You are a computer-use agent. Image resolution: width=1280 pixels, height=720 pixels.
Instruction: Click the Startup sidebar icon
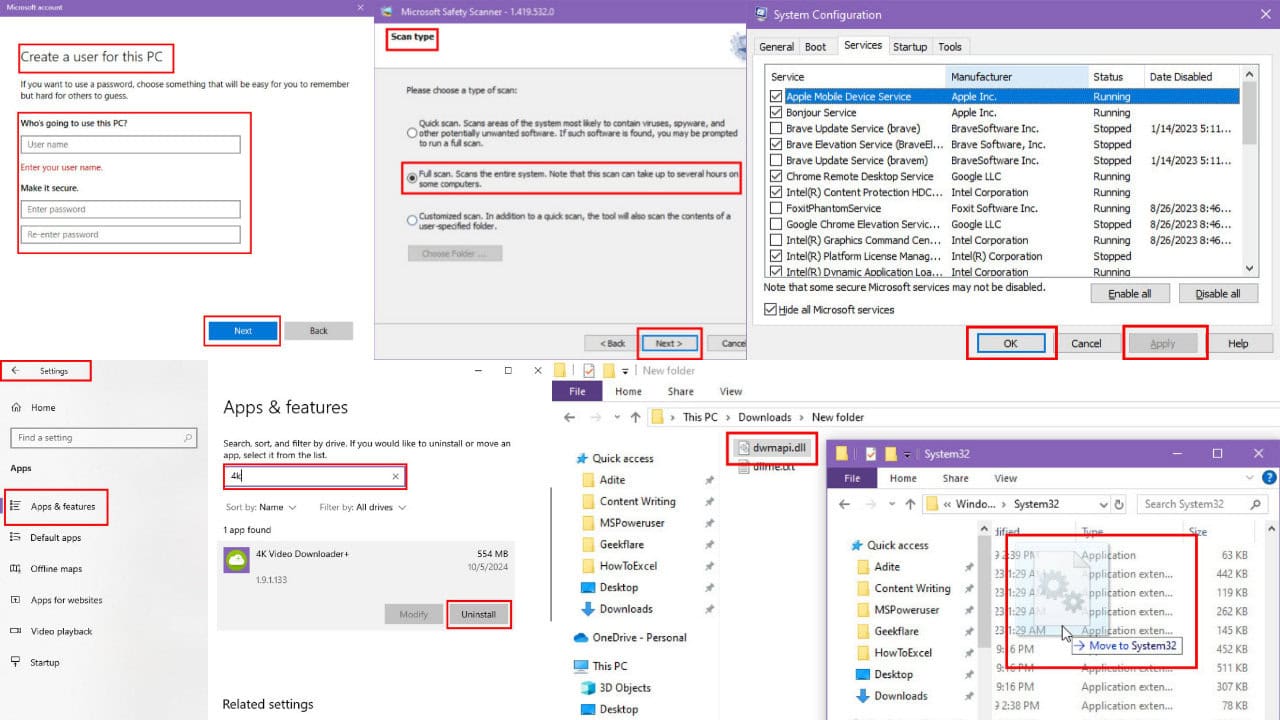[16, 662]
